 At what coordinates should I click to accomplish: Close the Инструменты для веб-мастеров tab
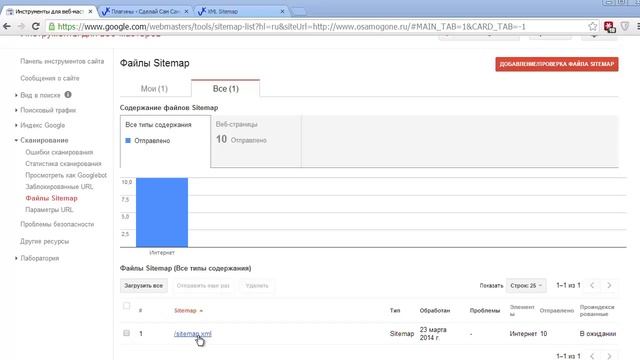[x=90, y=11]
